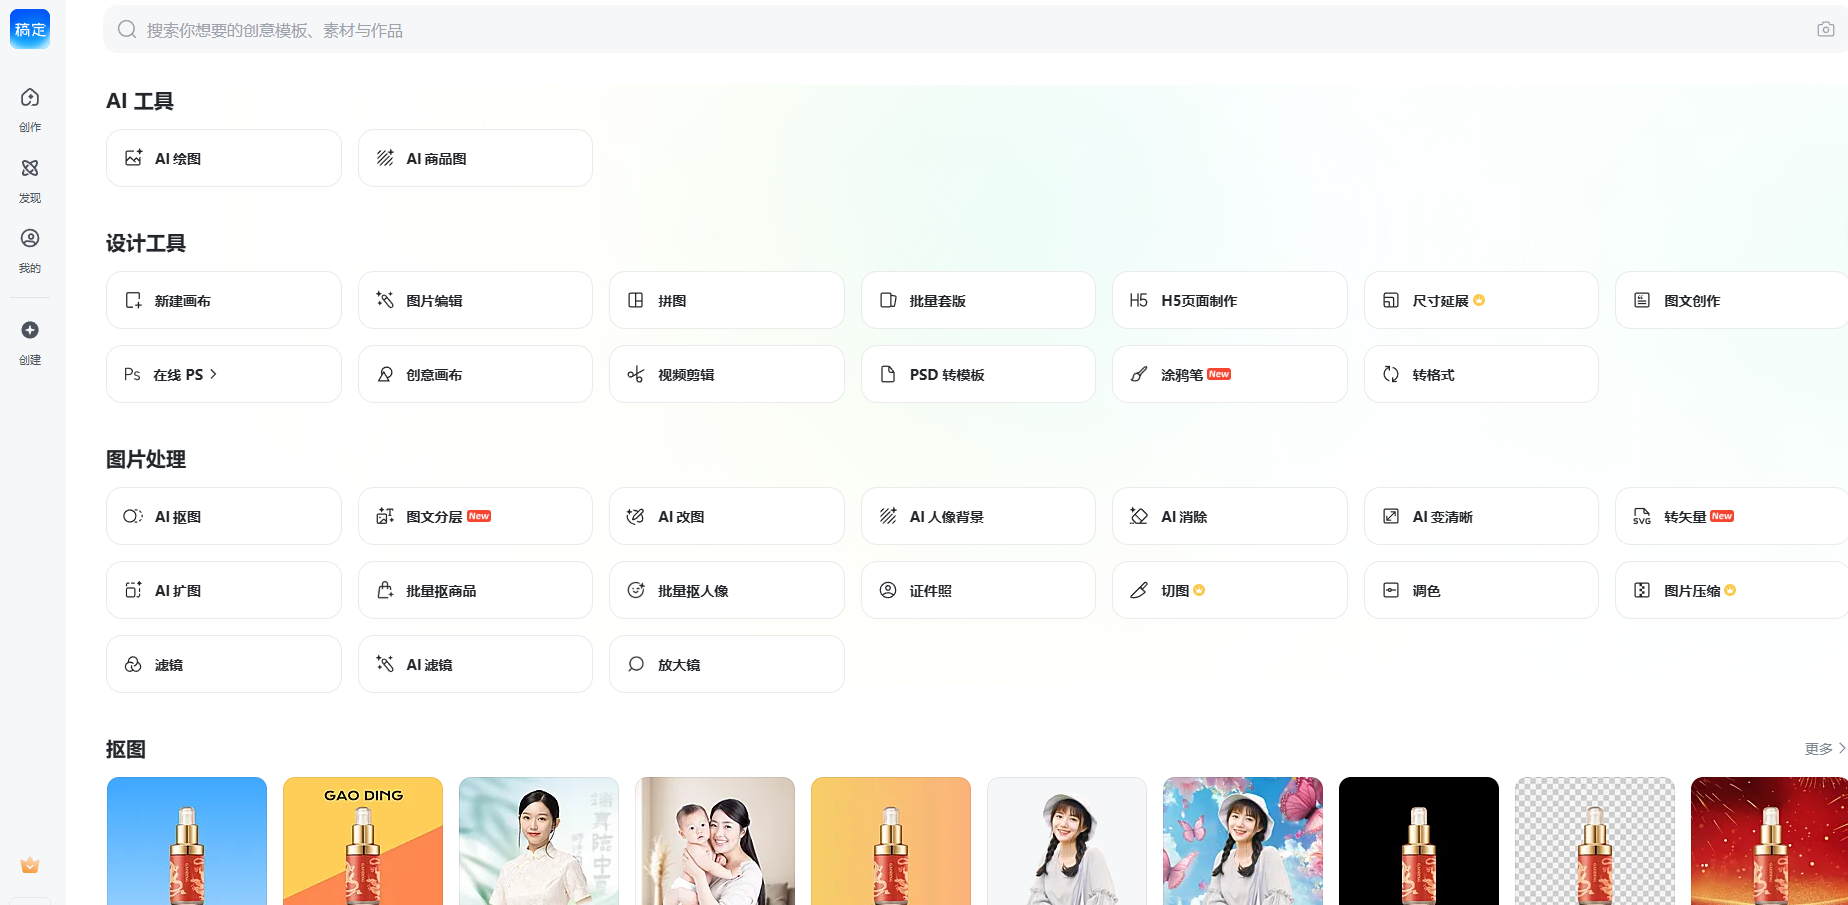Click the H5页面制作 icon

pyautogui.click(x=1139, y=300)
